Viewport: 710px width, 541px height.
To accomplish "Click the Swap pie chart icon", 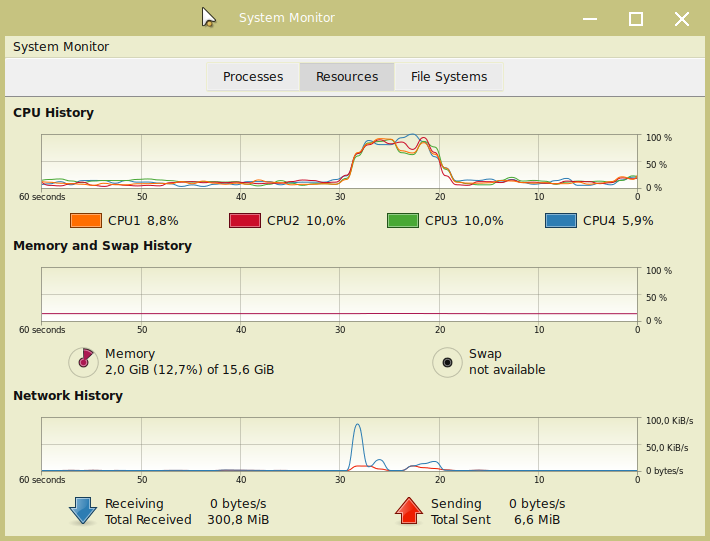I will 447,362.
